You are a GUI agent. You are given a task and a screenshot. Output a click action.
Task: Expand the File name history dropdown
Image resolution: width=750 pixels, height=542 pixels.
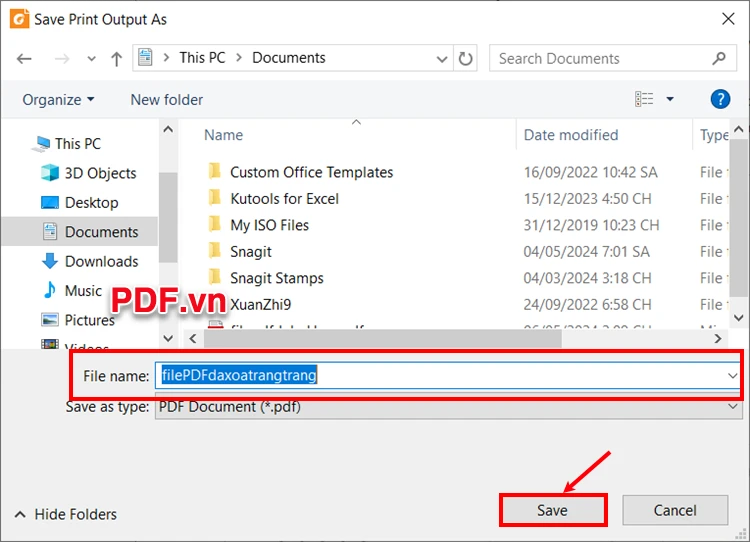[x=732, y=376]
